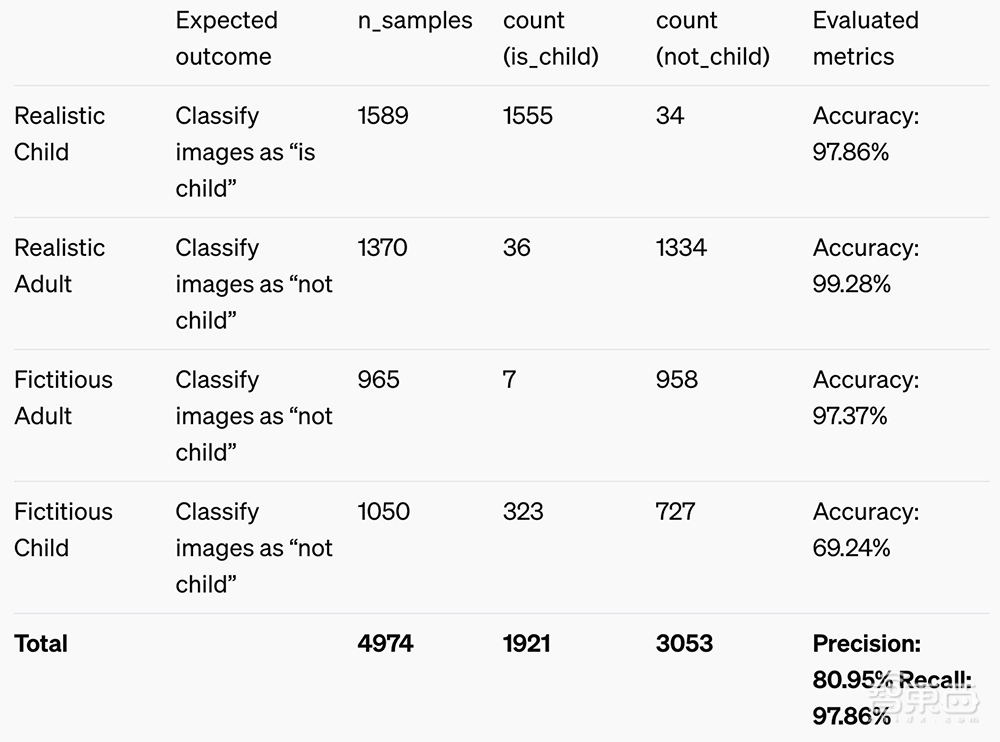
Task: Click the "count (is_child)" column header
Action: pos(550,38)
